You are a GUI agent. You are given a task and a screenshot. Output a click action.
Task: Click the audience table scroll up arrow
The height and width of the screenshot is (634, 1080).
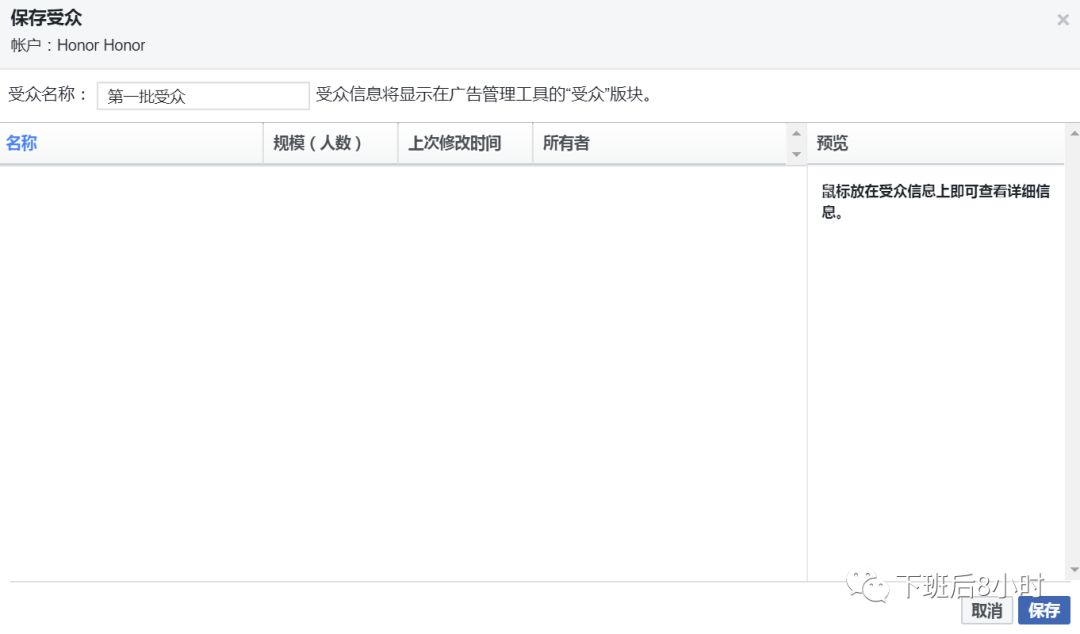[796, 134]
